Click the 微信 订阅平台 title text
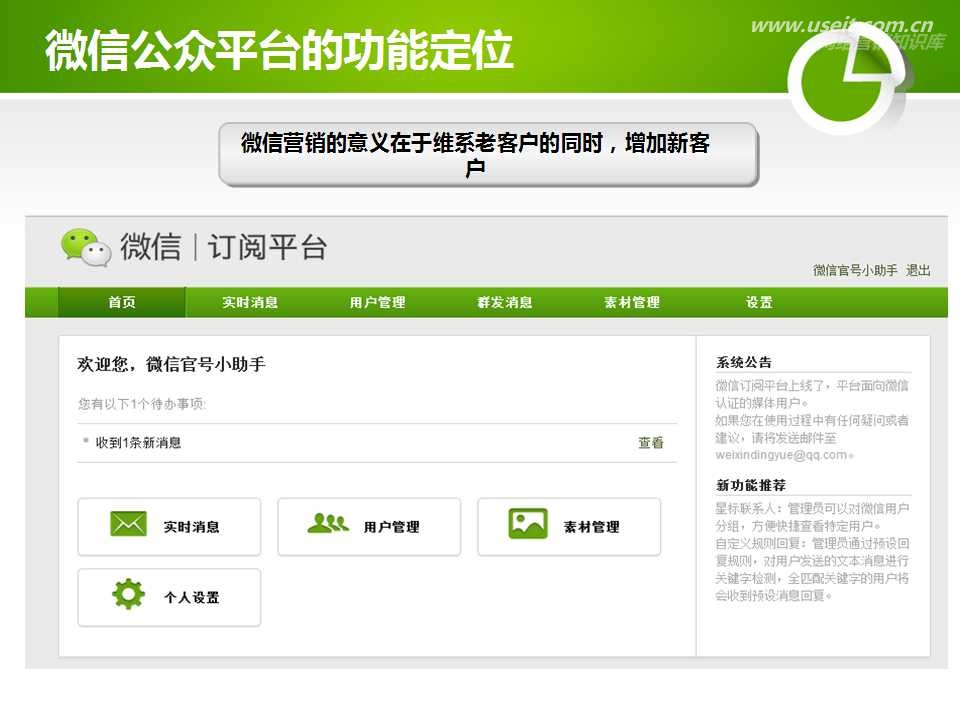The image size is (960, 720). click(x=223, y=247)
